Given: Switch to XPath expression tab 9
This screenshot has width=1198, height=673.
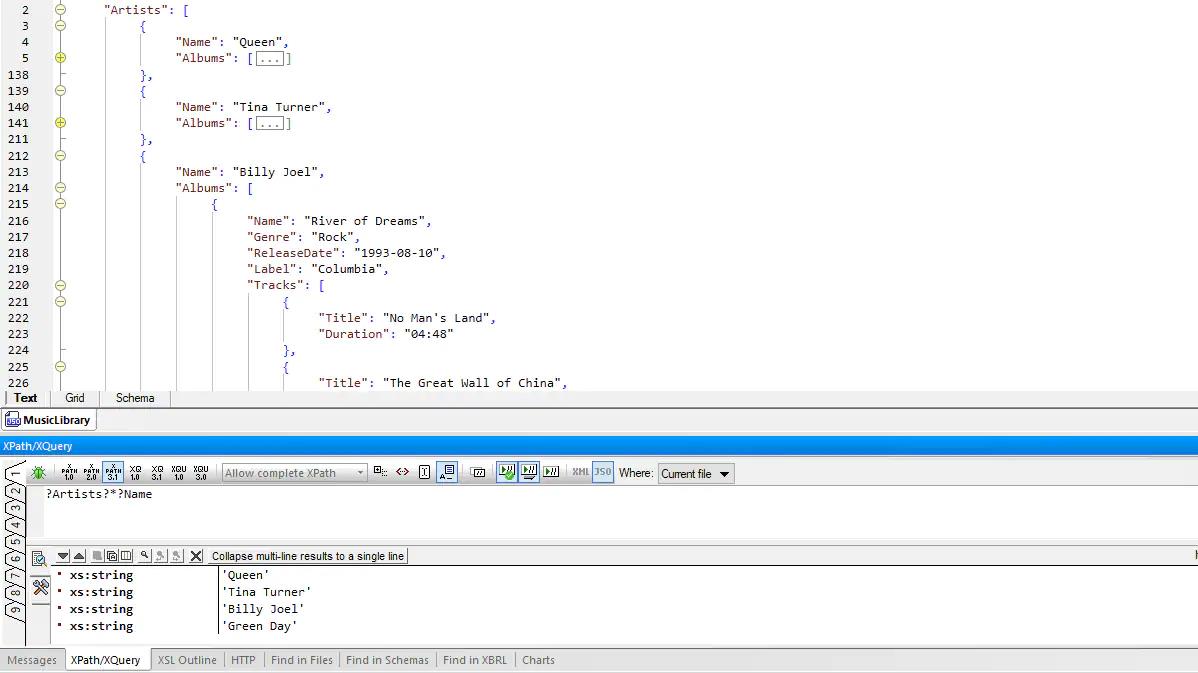Looking at the screenshot, I should click(x=15, y=609).
